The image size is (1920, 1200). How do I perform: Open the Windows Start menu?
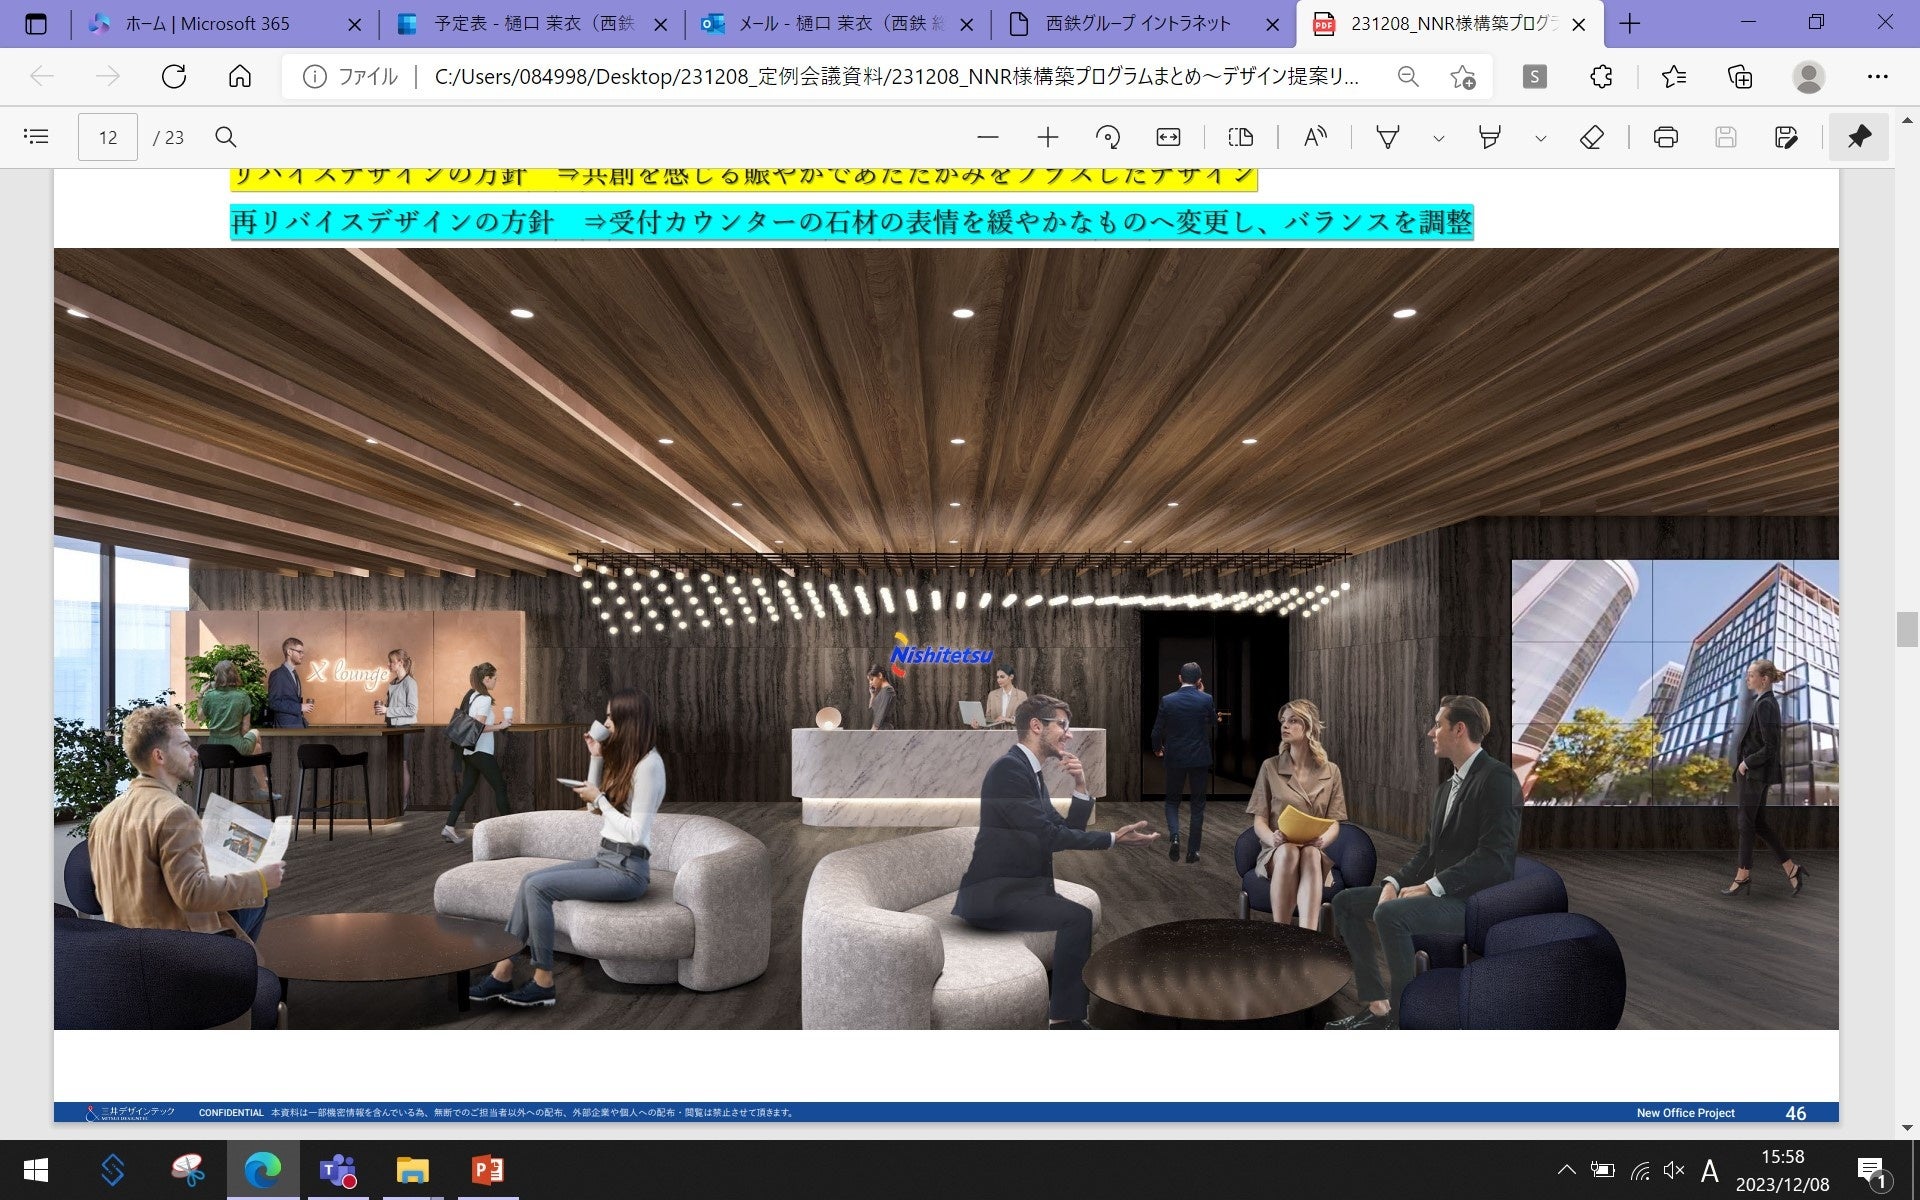coord(36,1170)
